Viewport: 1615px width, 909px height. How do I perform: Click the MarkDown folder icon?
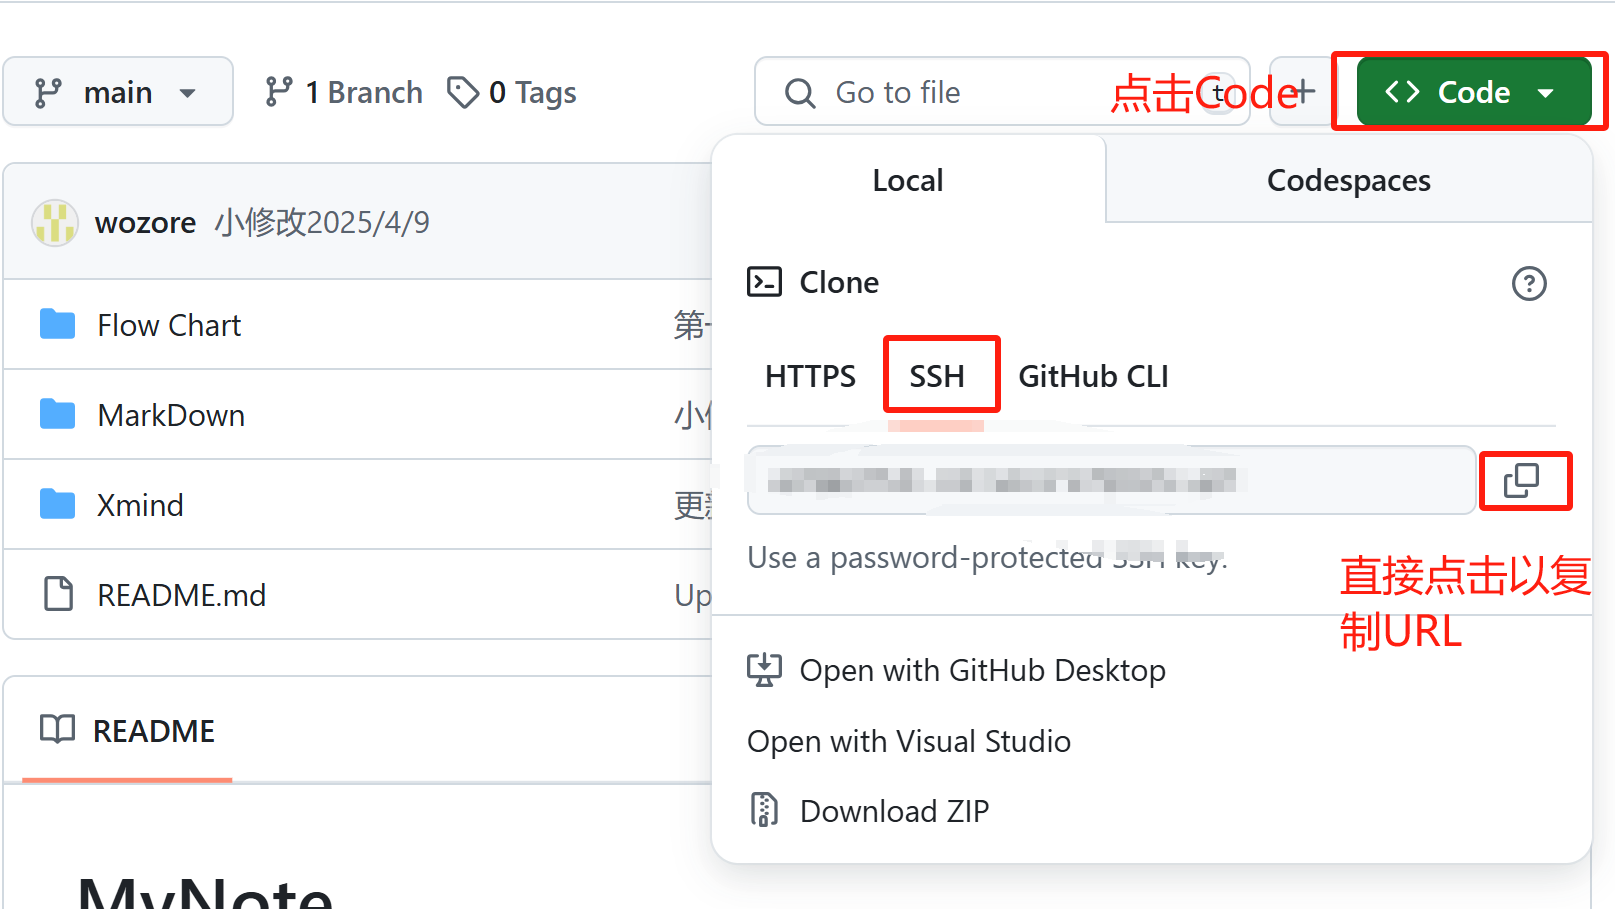(58, 414)
